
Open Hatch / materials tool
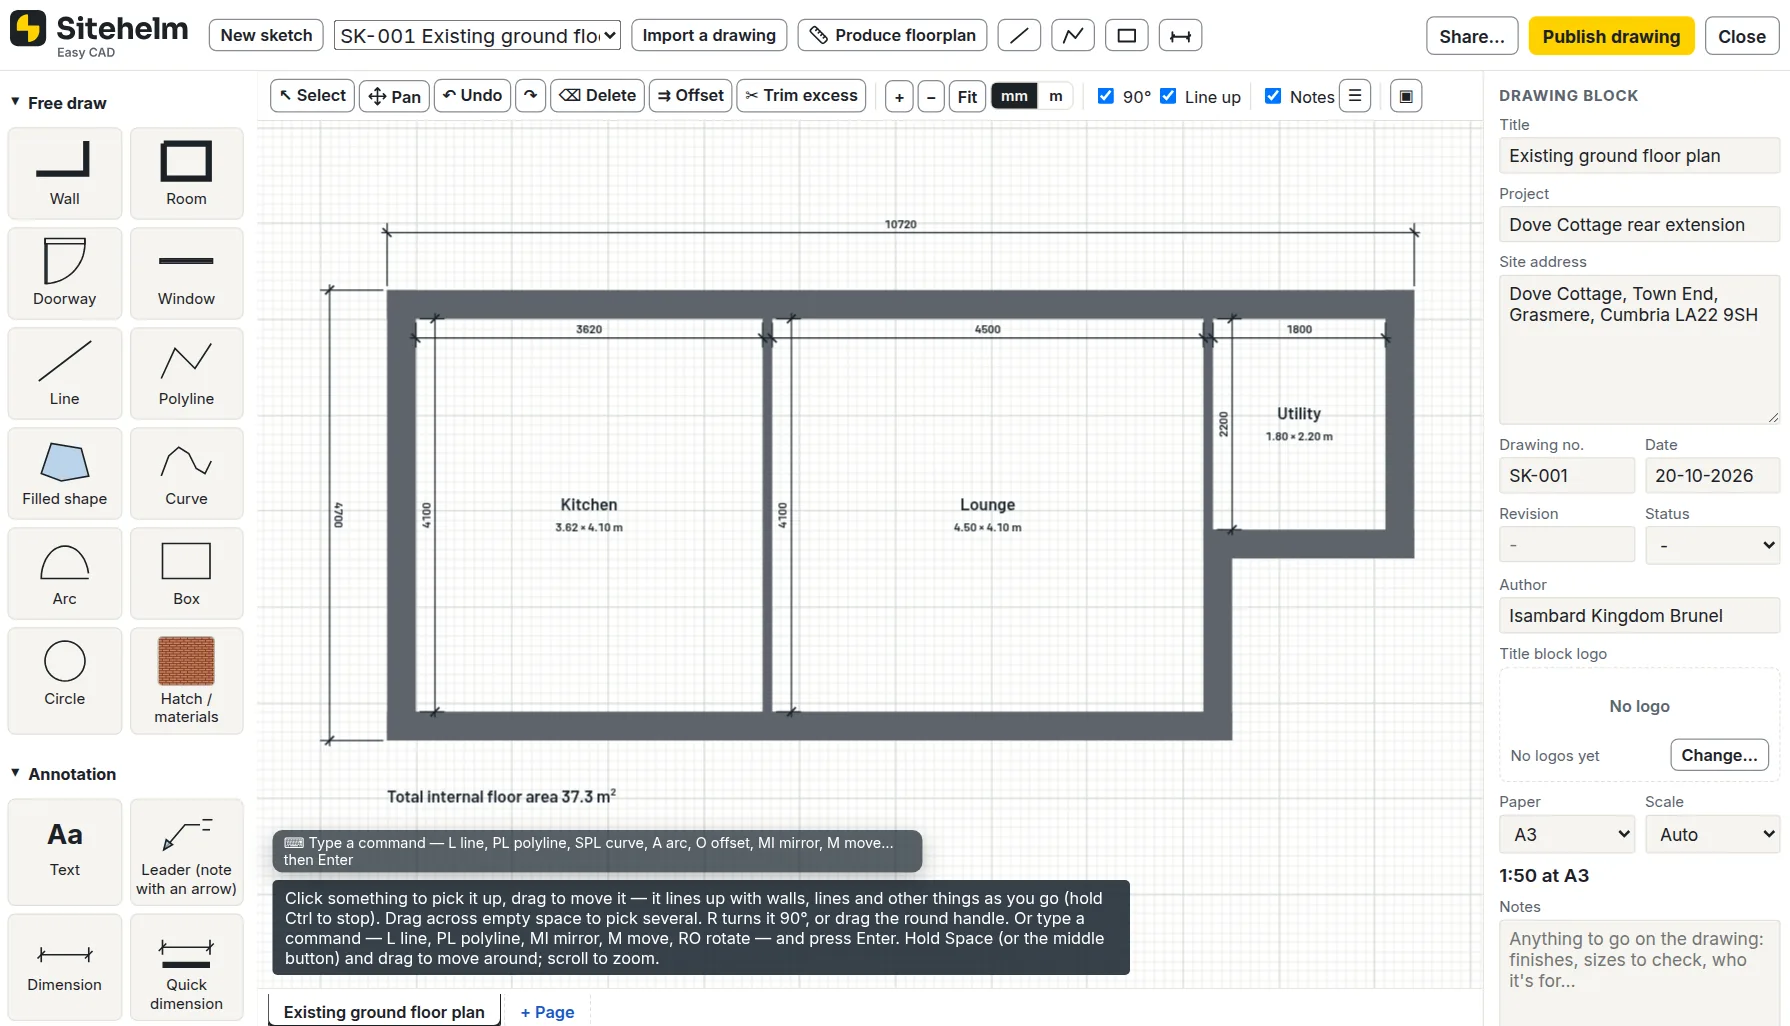pos(186,681)
